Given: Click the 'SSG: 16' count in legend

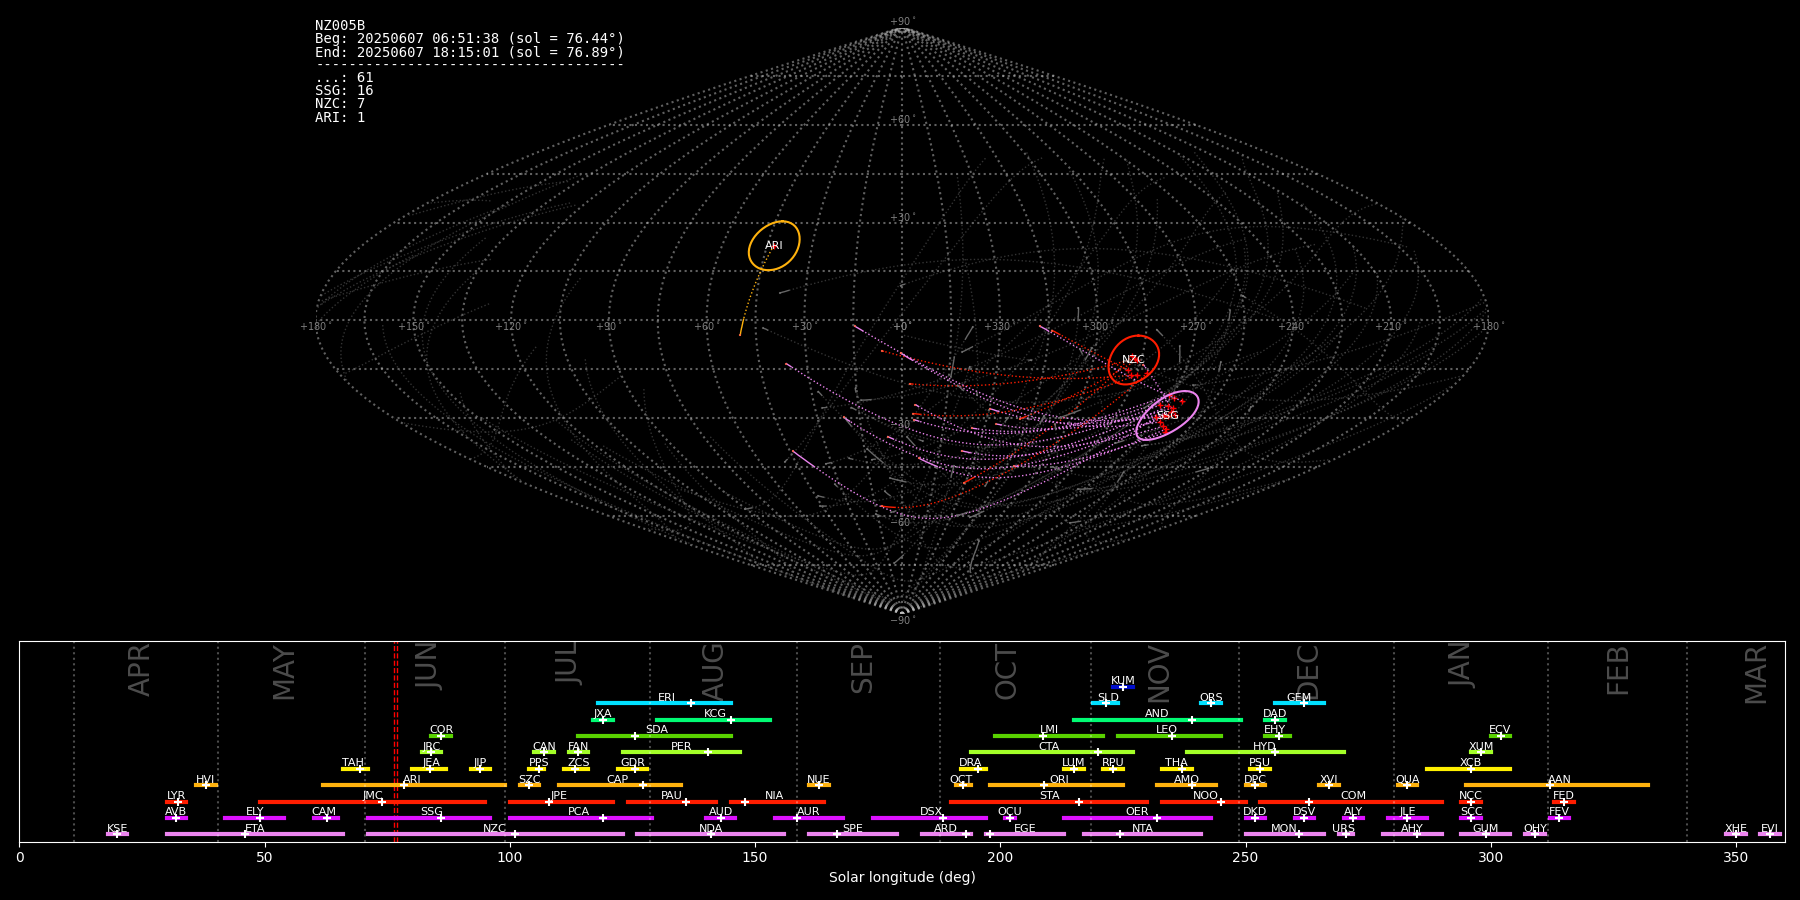Looking at the screenshot, I should tap(344, 91).
